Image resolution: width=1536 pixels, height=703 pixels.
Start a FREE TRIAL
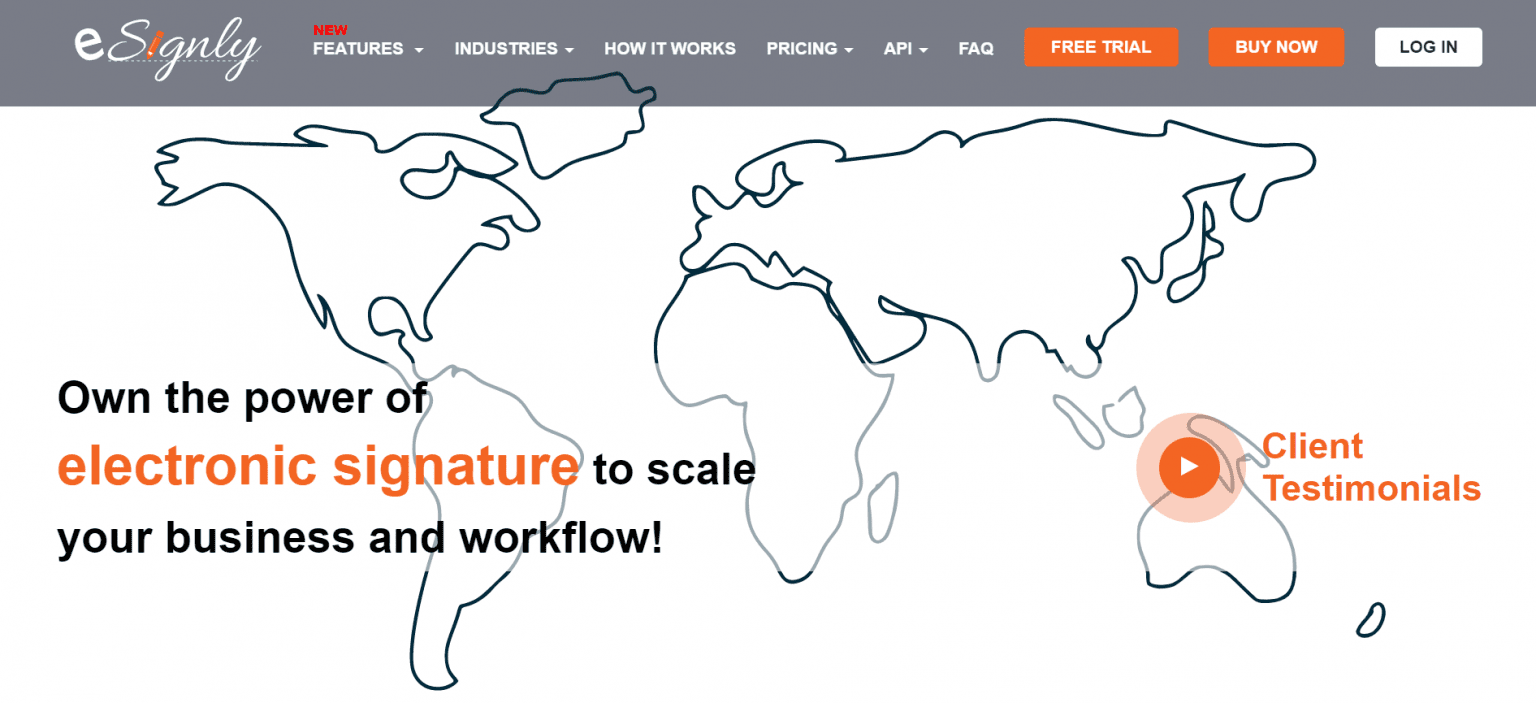(x=1101, y=47)
